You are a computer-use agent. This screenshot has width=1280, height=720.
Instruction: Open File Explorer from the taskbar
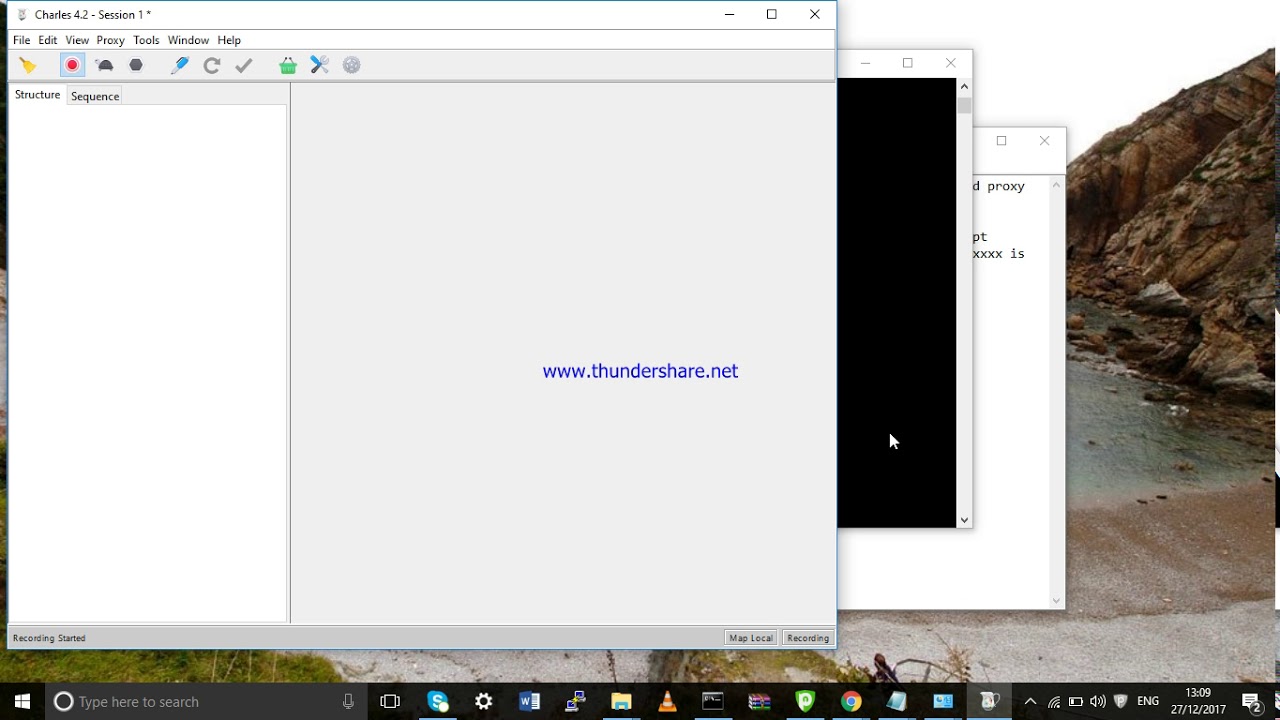621,702
